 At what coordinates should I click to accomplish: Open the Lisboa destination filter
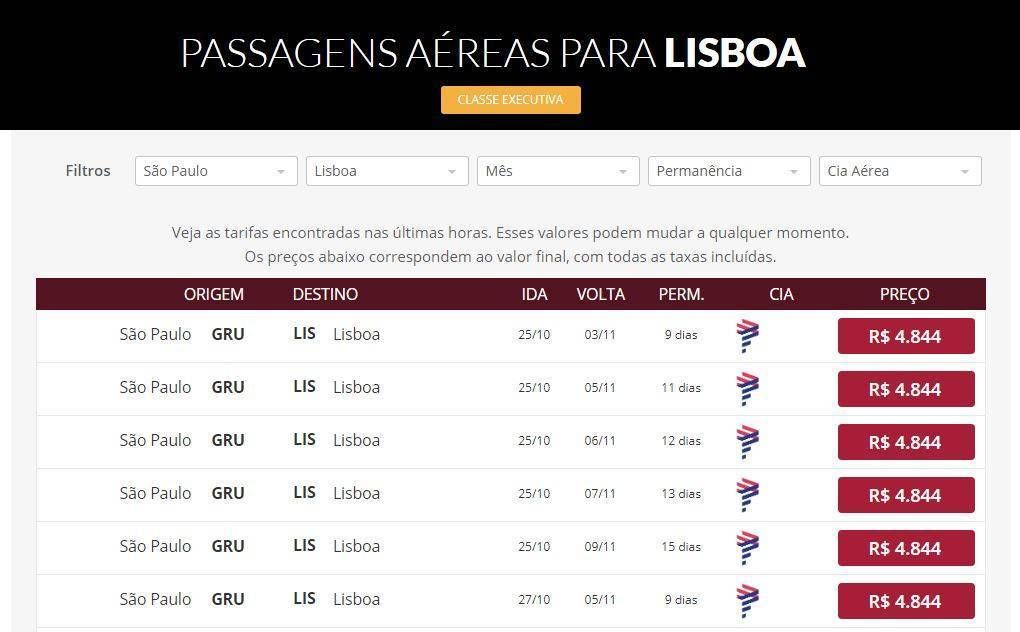[387, 171]
